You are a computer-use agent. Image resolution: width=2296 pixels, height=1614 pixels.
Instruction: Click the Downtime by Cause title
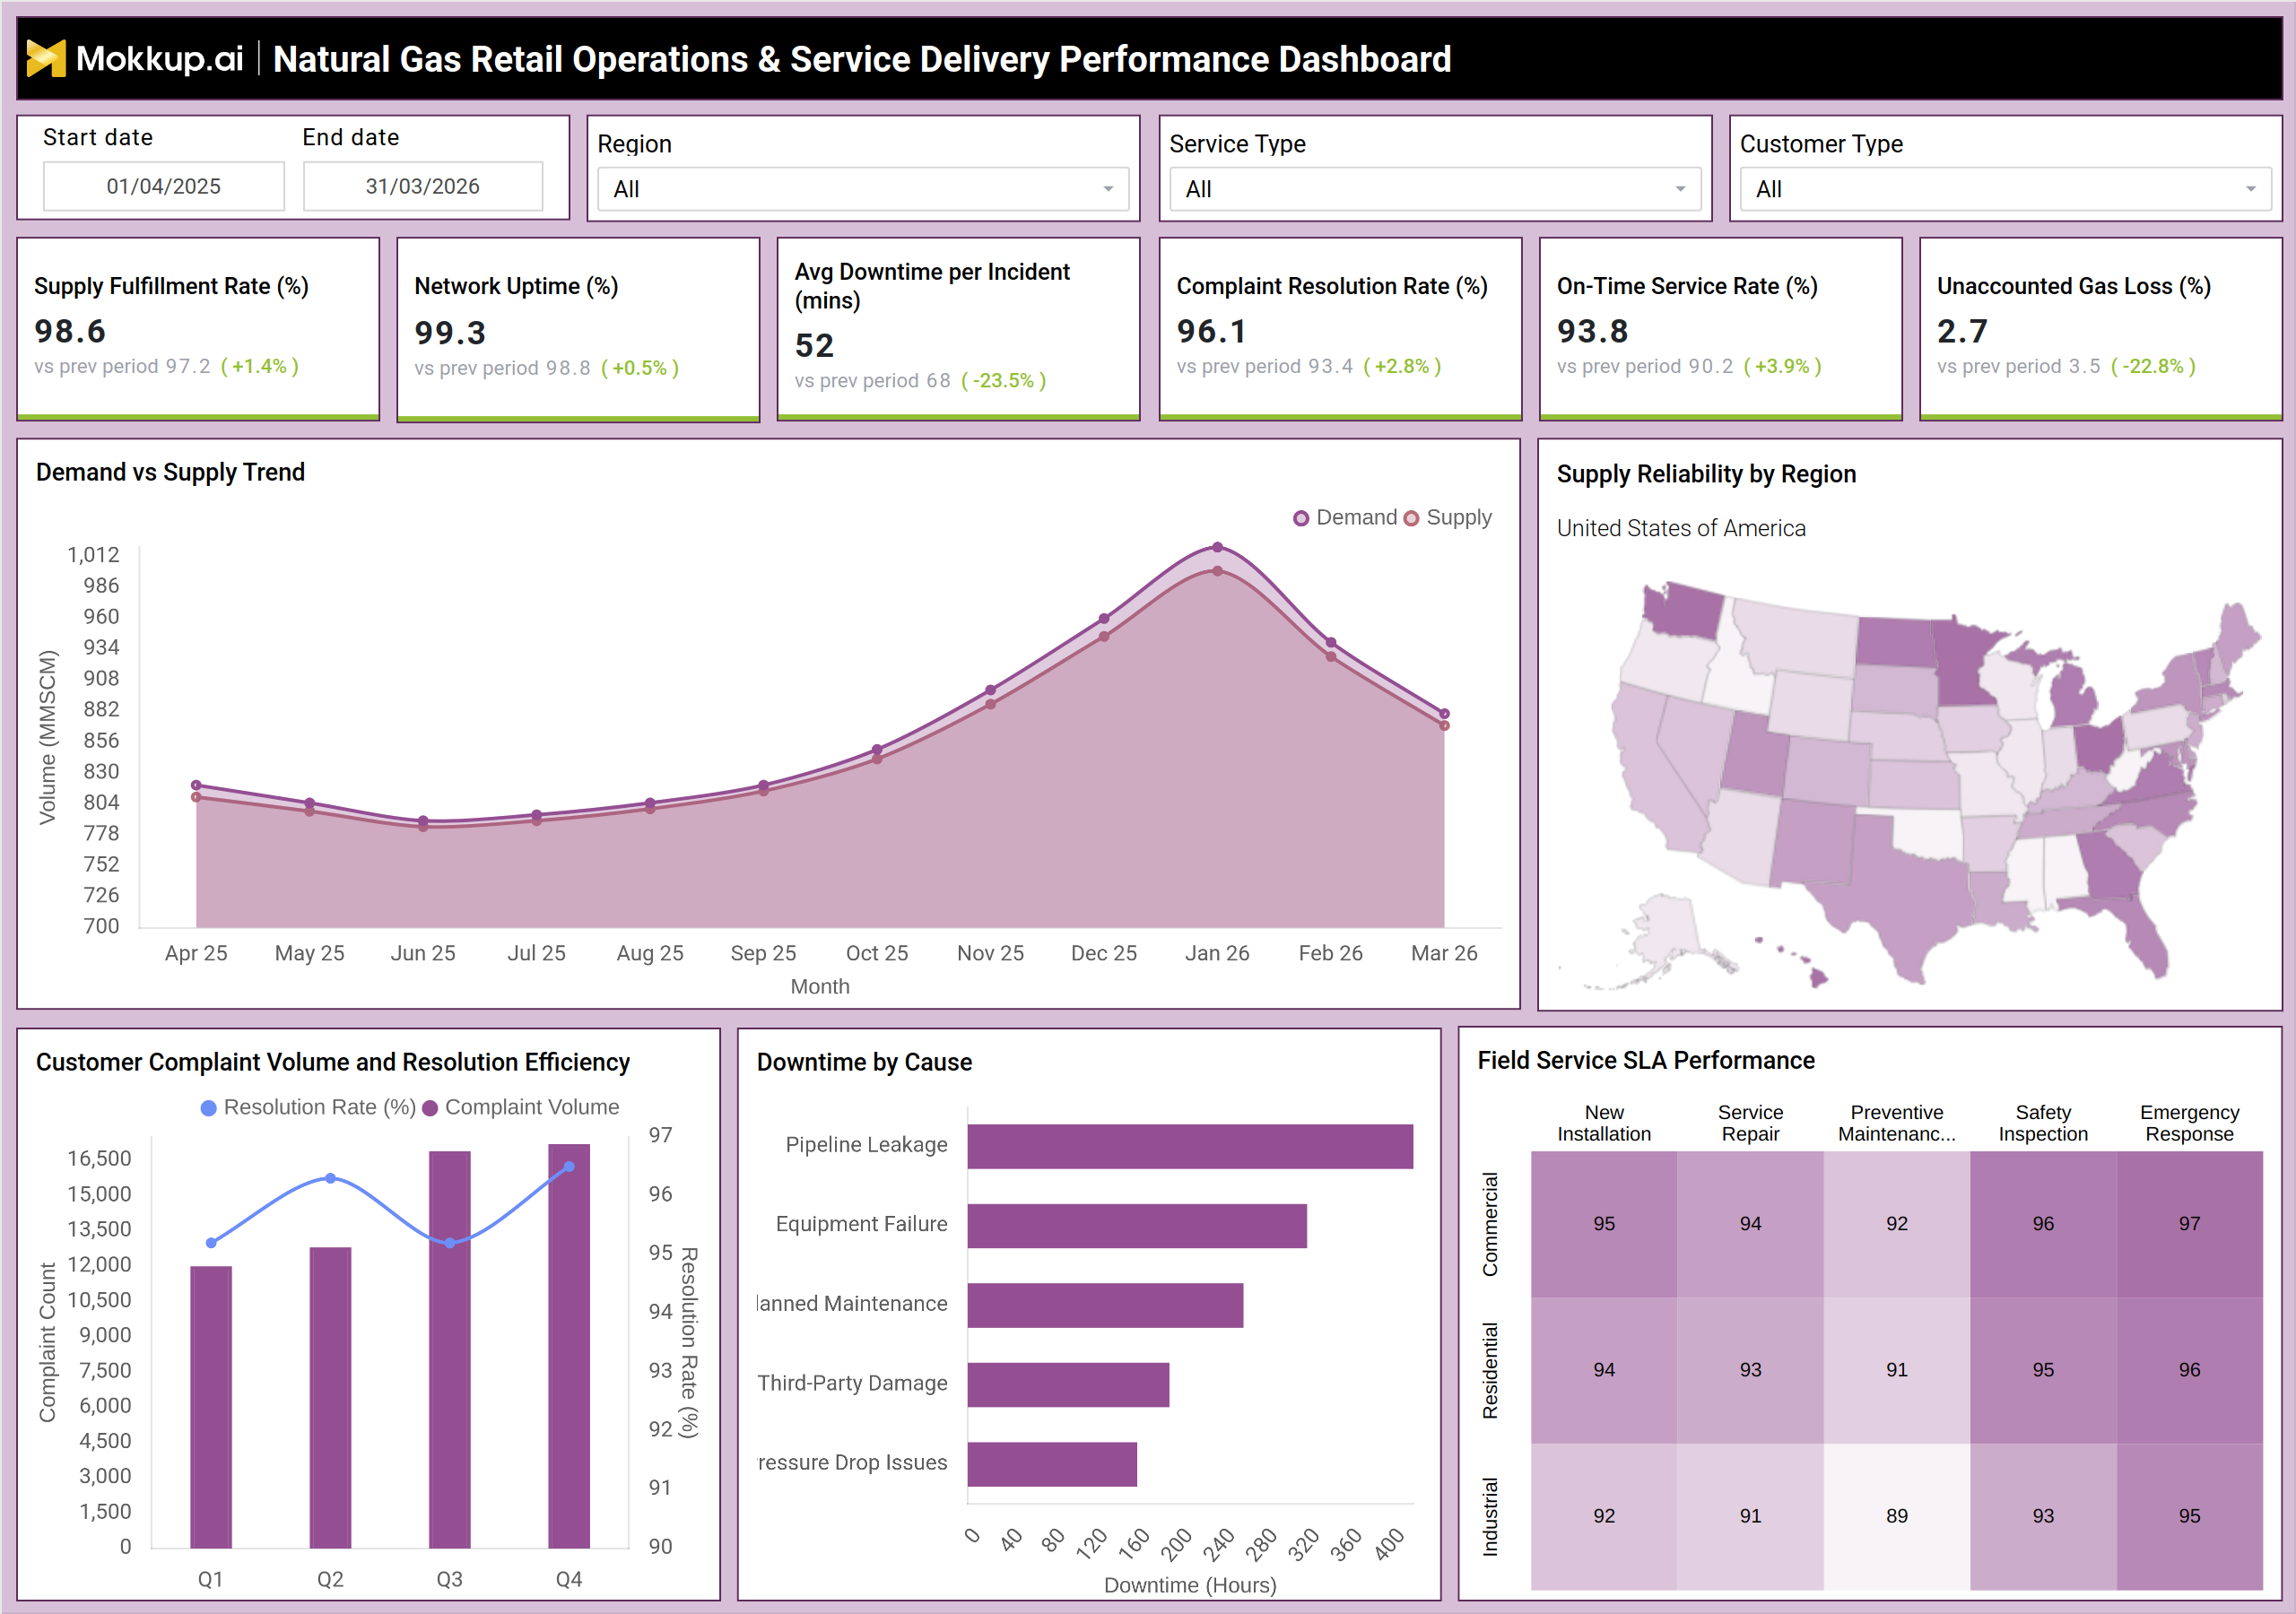(864, 1062)
